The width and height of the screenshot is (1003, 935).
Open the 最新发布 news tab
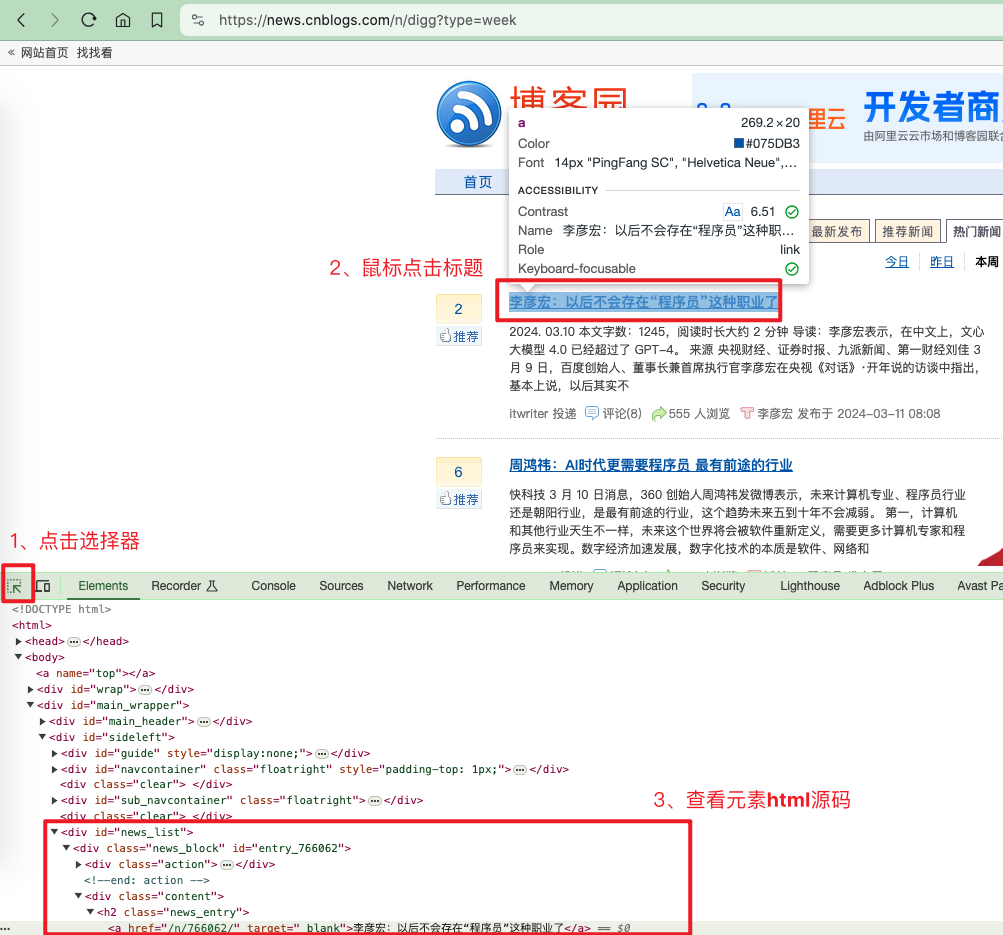[837, 232]
